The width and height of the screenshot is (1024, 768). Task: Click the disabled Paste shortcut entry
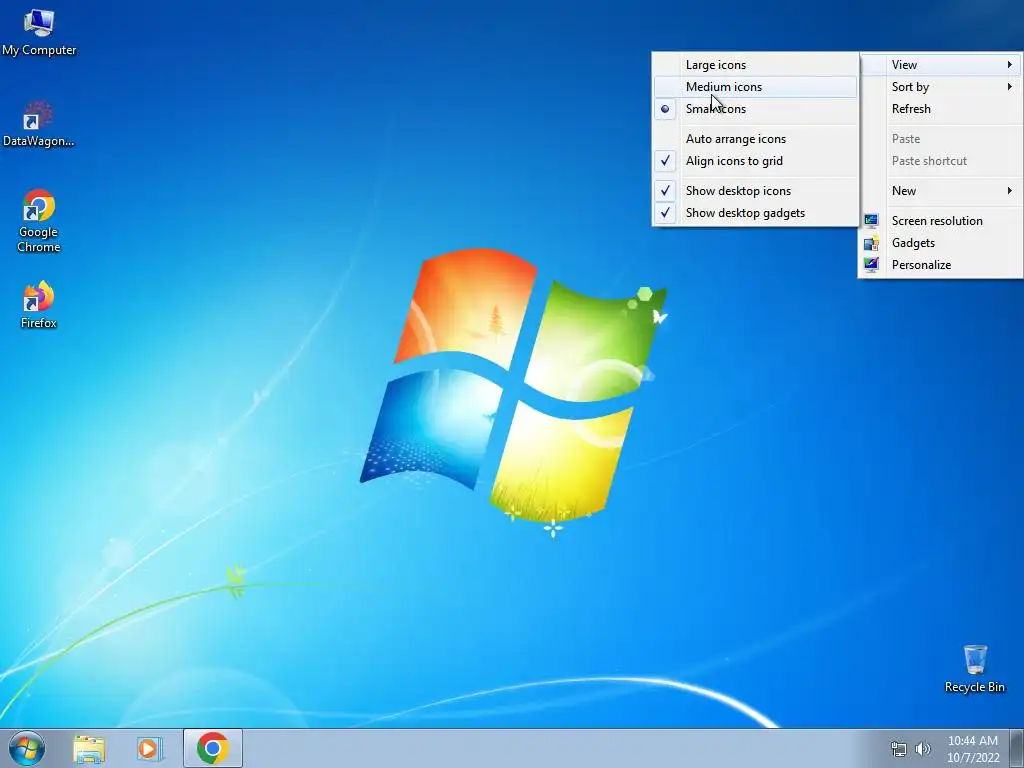(941, 161)
